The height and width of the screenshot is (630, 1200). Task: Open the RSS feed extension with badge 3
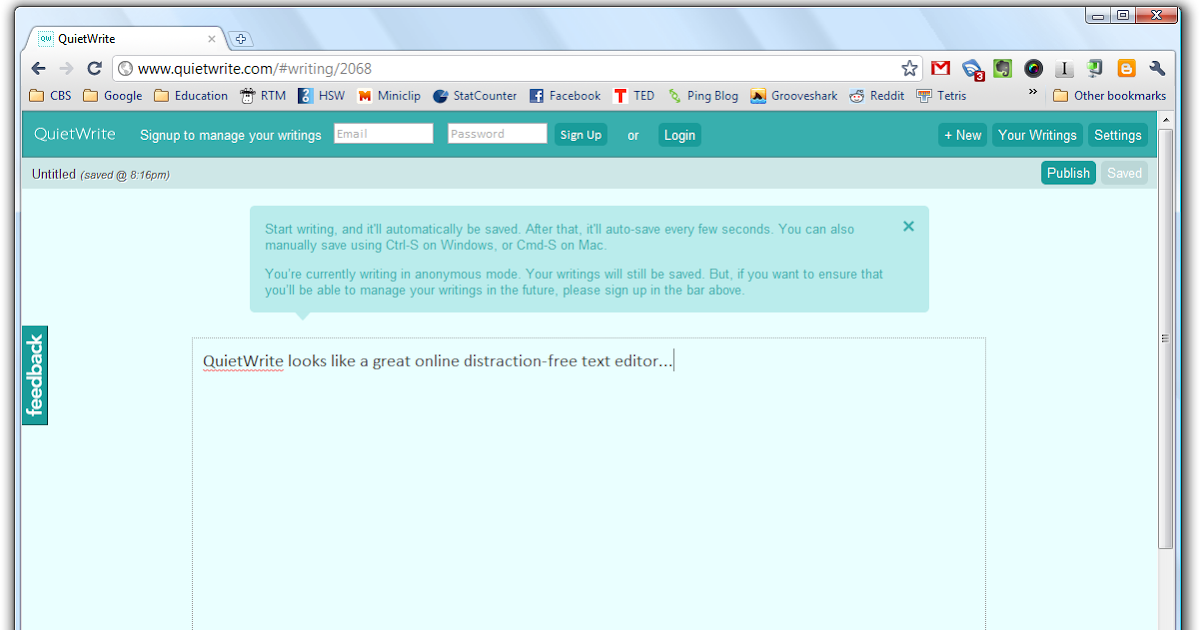click(972, 69)
